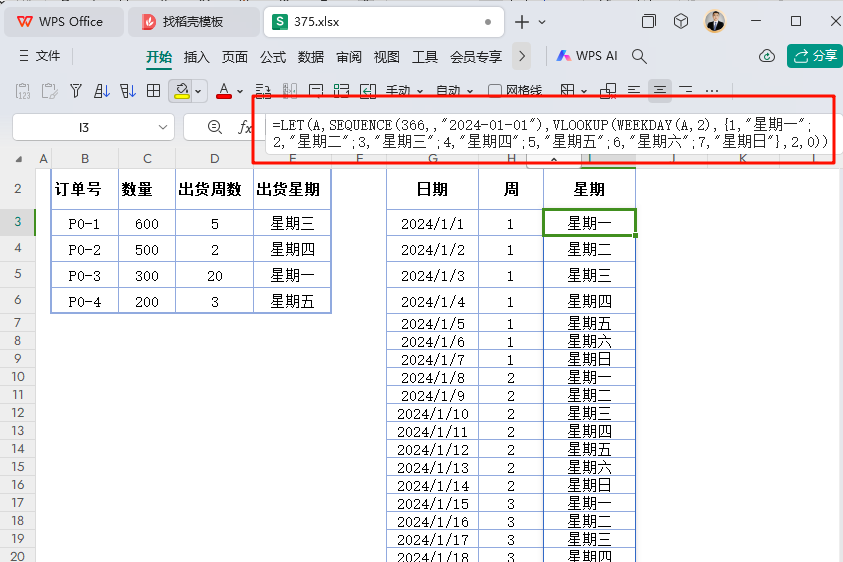Apply the red font color A
Image resolution: width=843 pixels, height=562 pixels.
click(224, 91)
